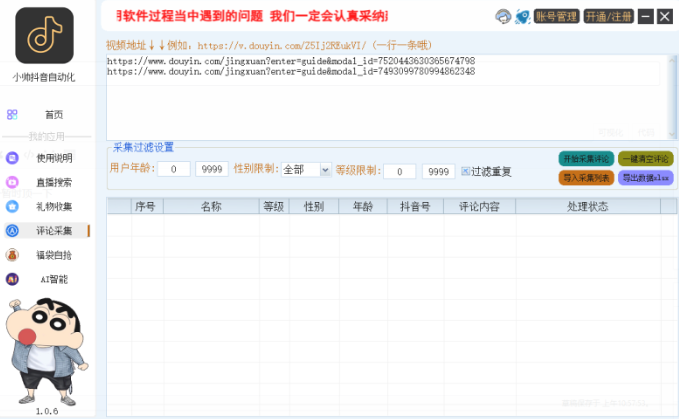
Task: Click the customer service headset icon
Action: (x=502, y=16)
